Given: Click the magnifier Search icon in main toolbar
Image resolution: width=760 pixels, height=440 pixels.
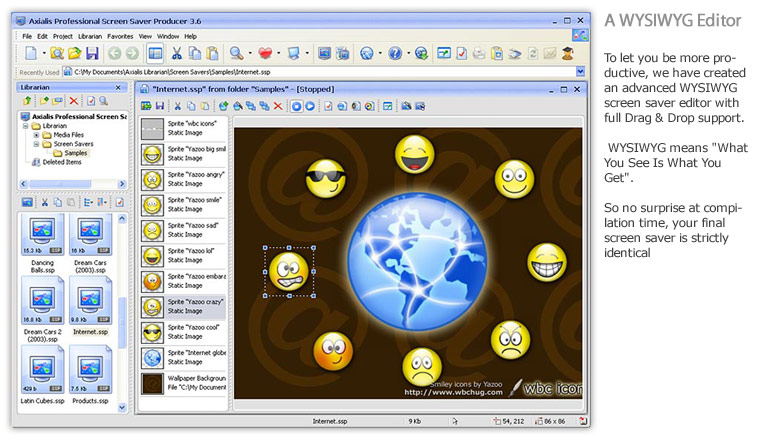Looking at the screenshot, I should point(236,53).
